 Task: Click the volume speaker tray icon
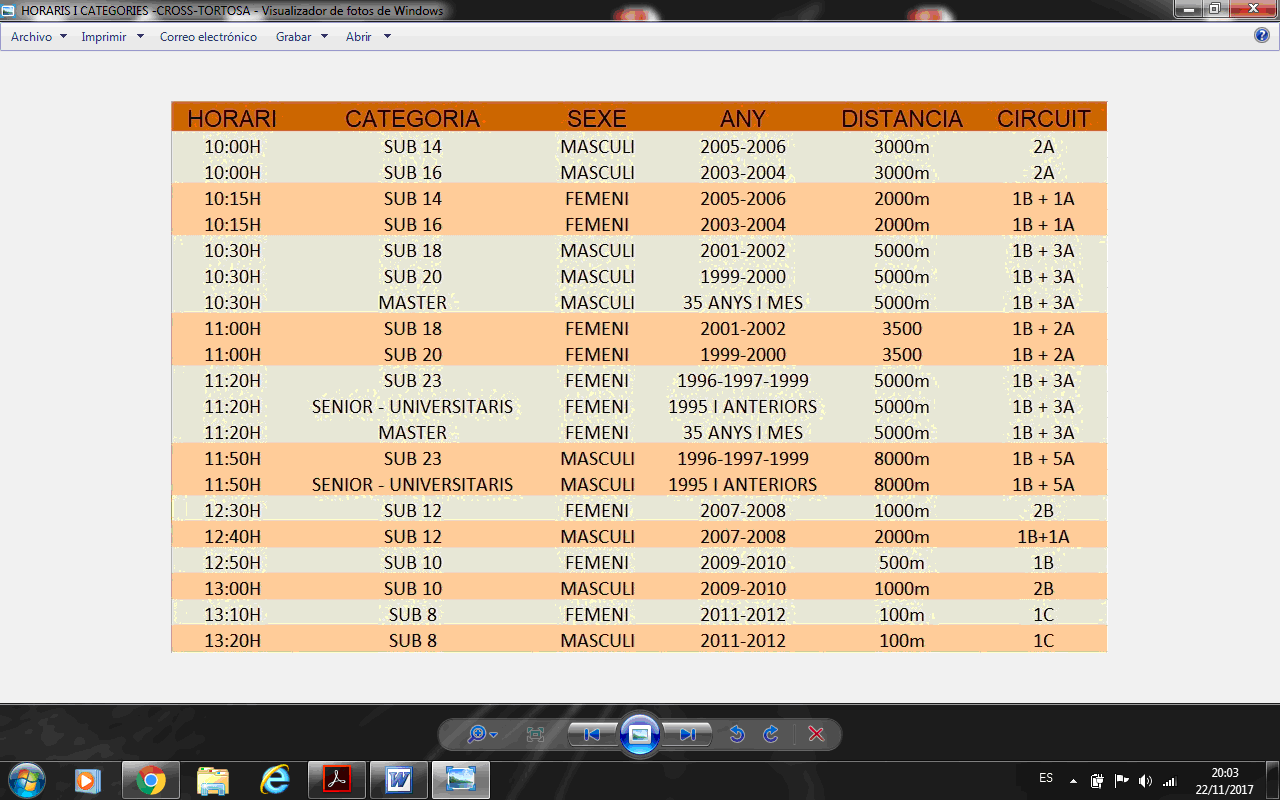click(x=1145, y=780)
